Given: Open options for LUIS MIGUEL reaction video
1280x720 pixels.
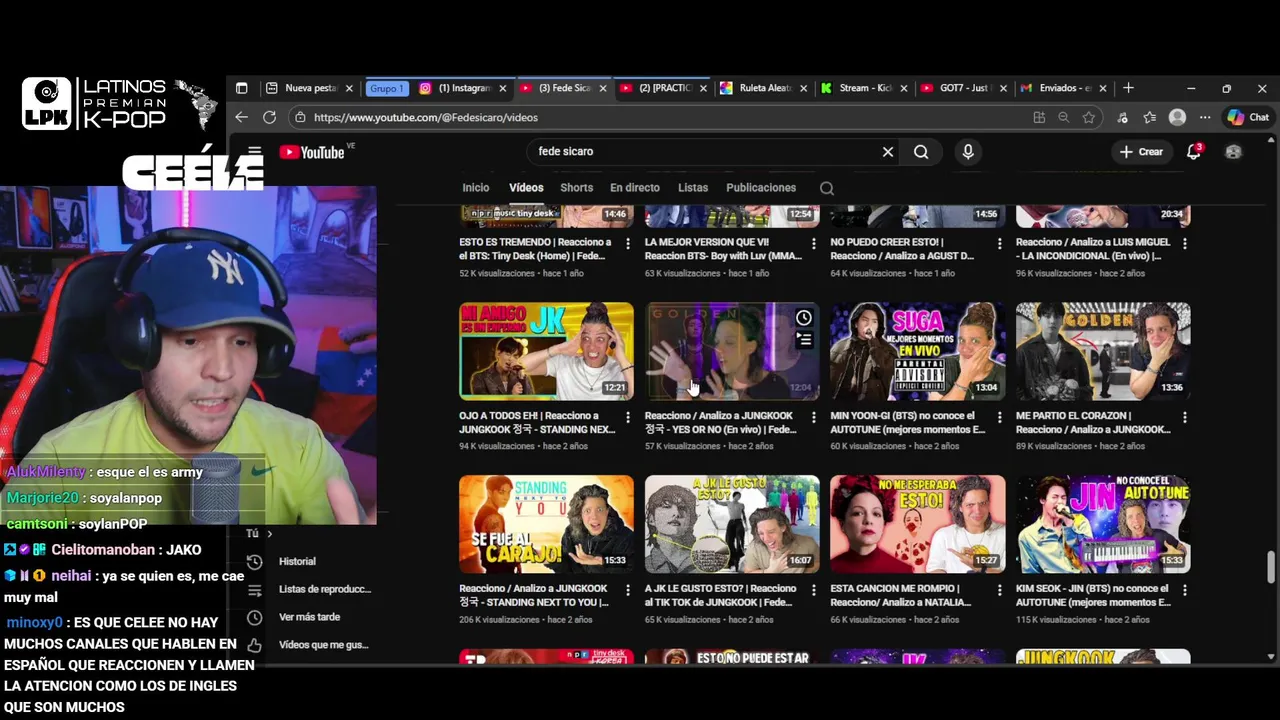Looking at the screenshot, I should pos(1185,244).
